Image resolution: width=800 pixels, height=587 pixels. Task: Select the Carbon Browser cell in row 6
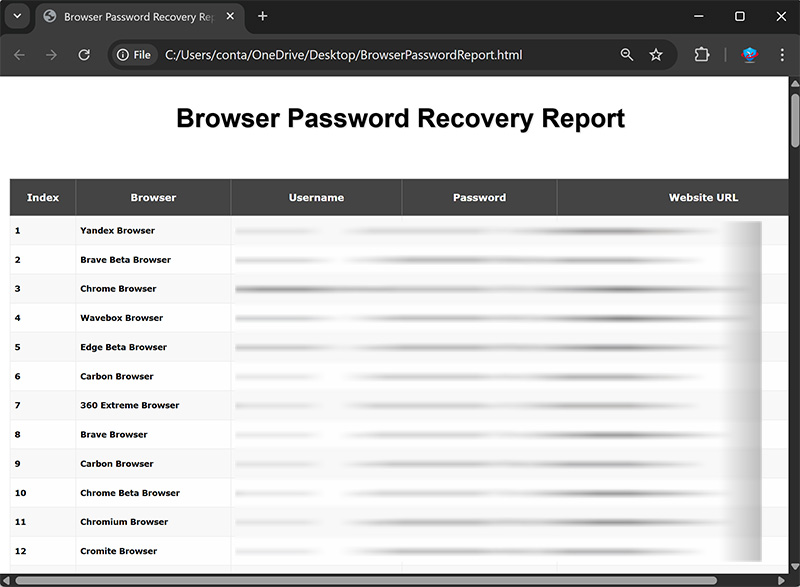[153, 376]
